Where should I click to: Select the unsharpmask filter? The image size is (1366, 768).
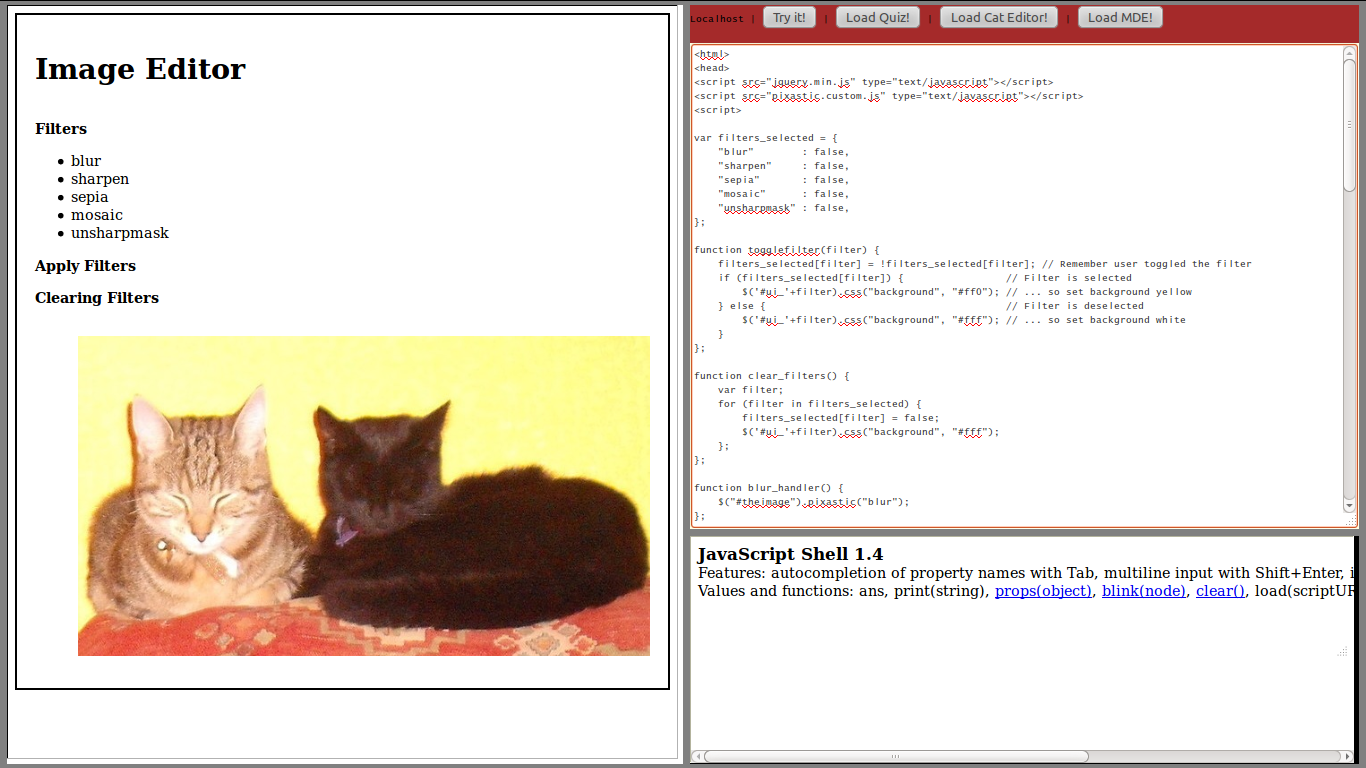tap(120, 233)
